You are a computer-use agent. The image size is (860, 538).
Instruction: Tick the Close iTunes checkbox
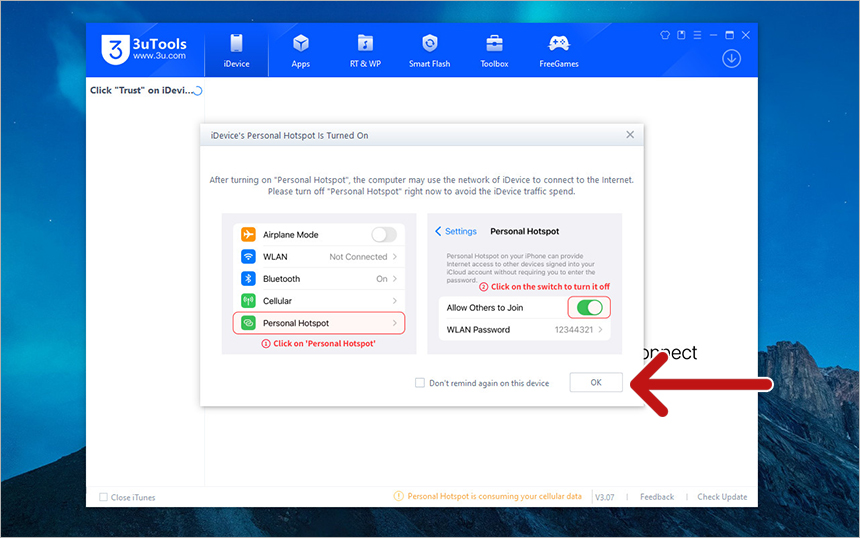coord(103,497)
